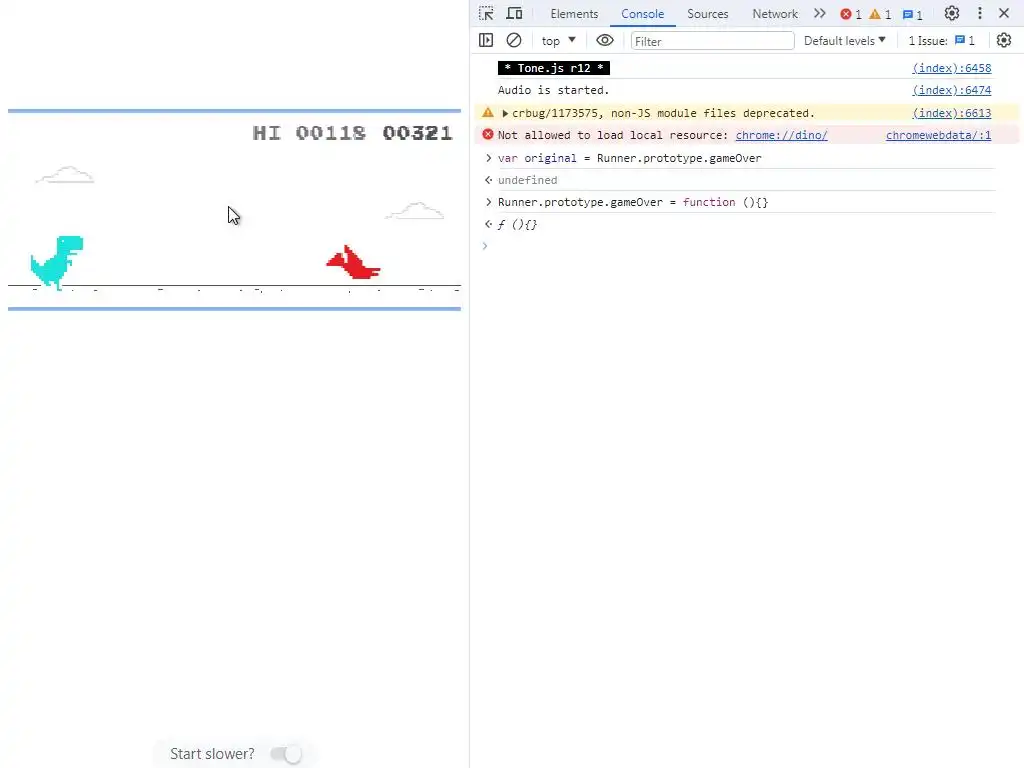Expand the crbug/1173575 warning message

(x=505, y=113)
